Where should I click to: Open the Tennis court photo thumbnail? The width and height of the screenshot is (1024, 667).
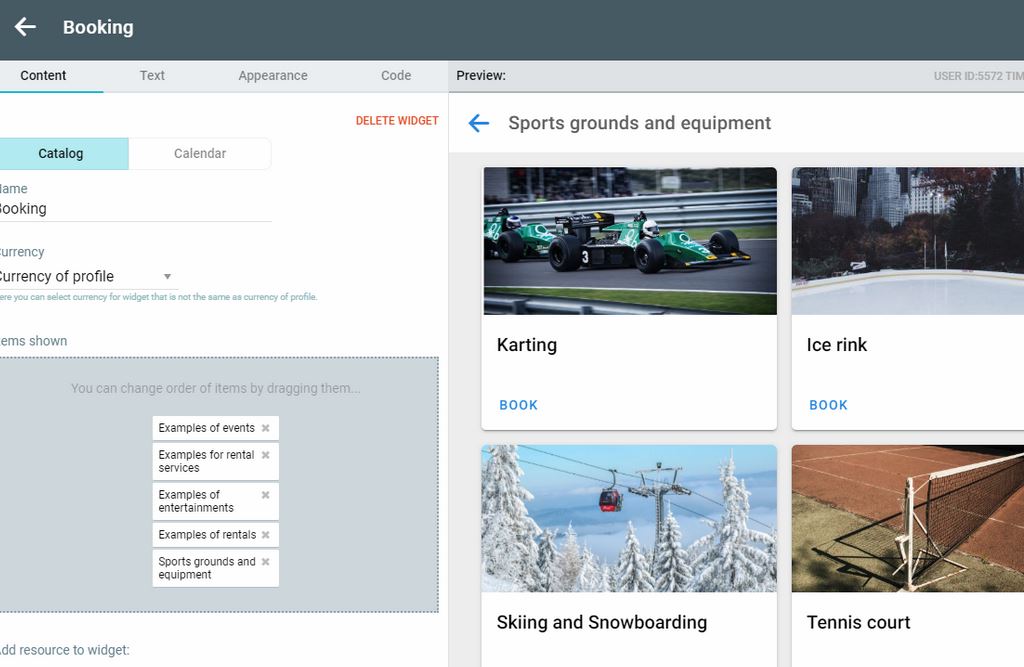tap(908, 519)
